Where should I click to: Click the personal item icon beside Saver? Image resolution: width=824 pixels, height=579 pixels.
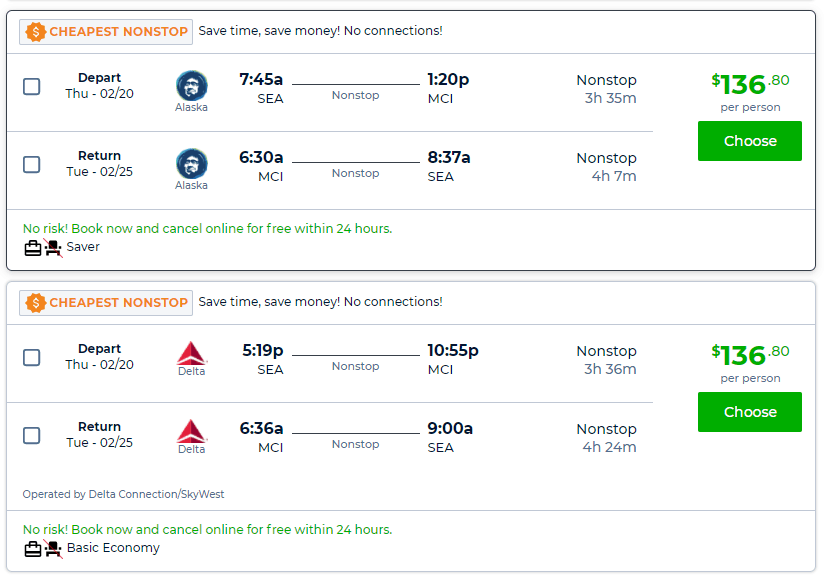[51, 246]
